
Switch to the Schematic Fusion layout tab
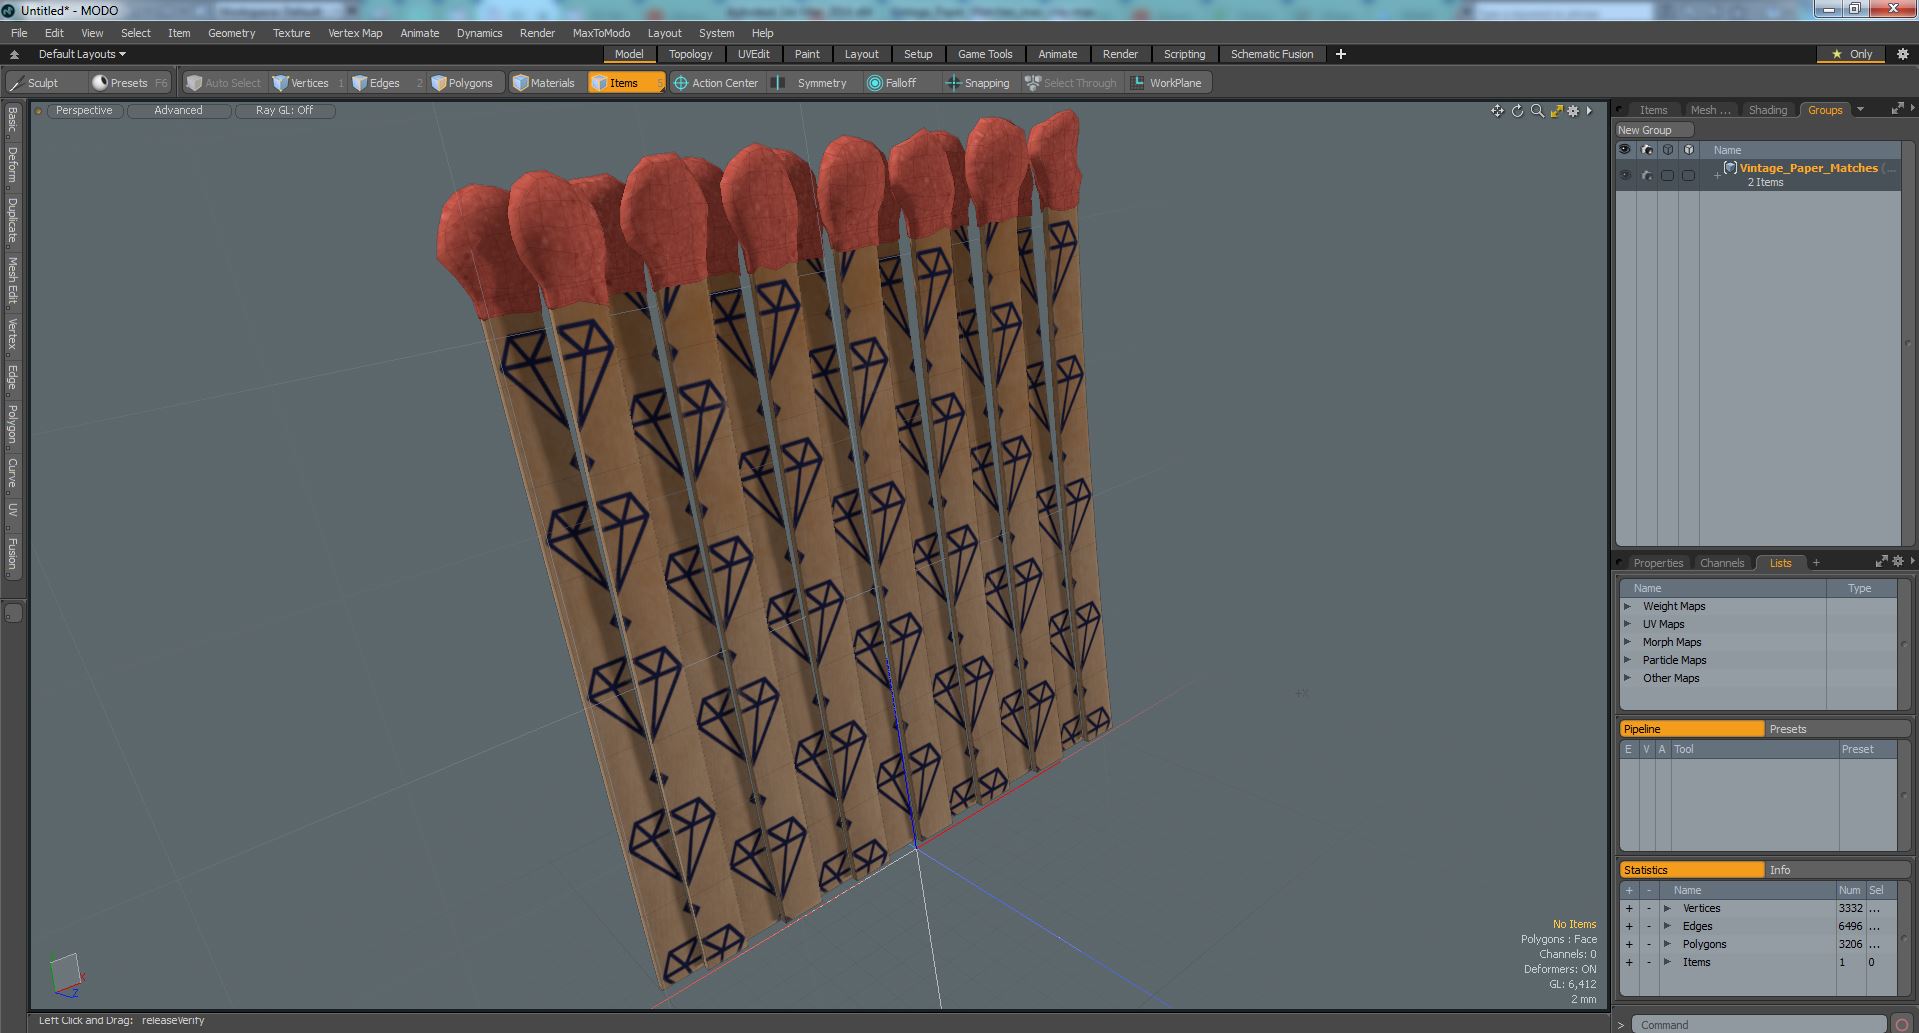(x=1272, y=54)
